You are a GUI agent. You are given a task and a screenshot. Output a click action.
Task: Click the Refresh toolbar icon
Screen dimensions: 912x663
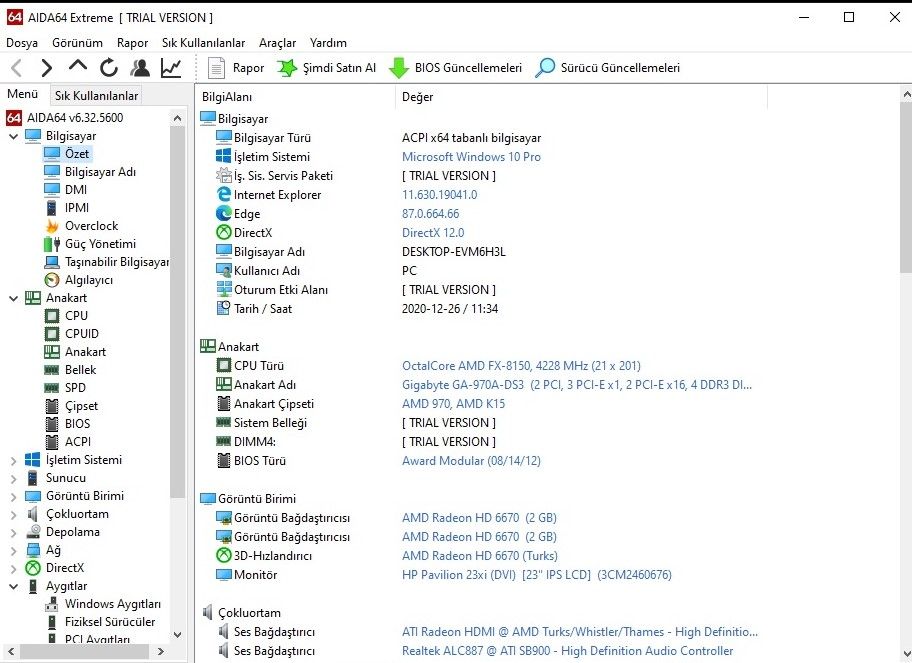point(109,68)
